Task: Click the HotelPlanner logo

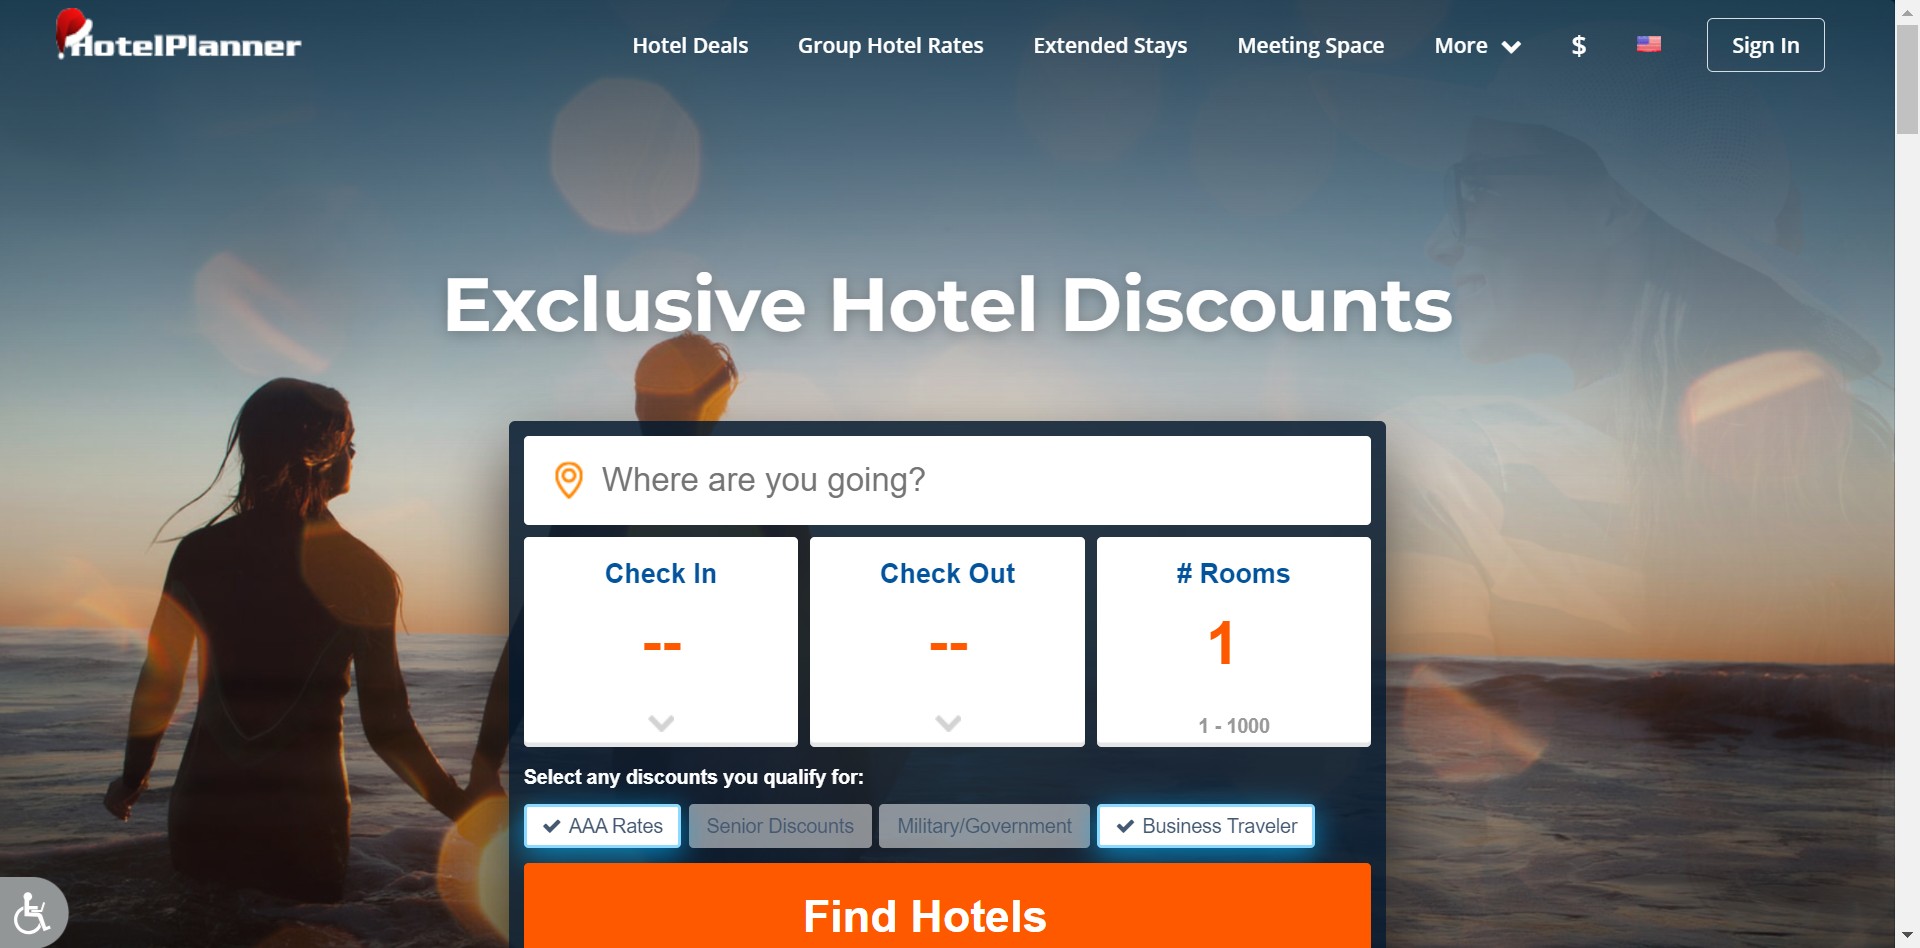Action: tap(179, 36)
